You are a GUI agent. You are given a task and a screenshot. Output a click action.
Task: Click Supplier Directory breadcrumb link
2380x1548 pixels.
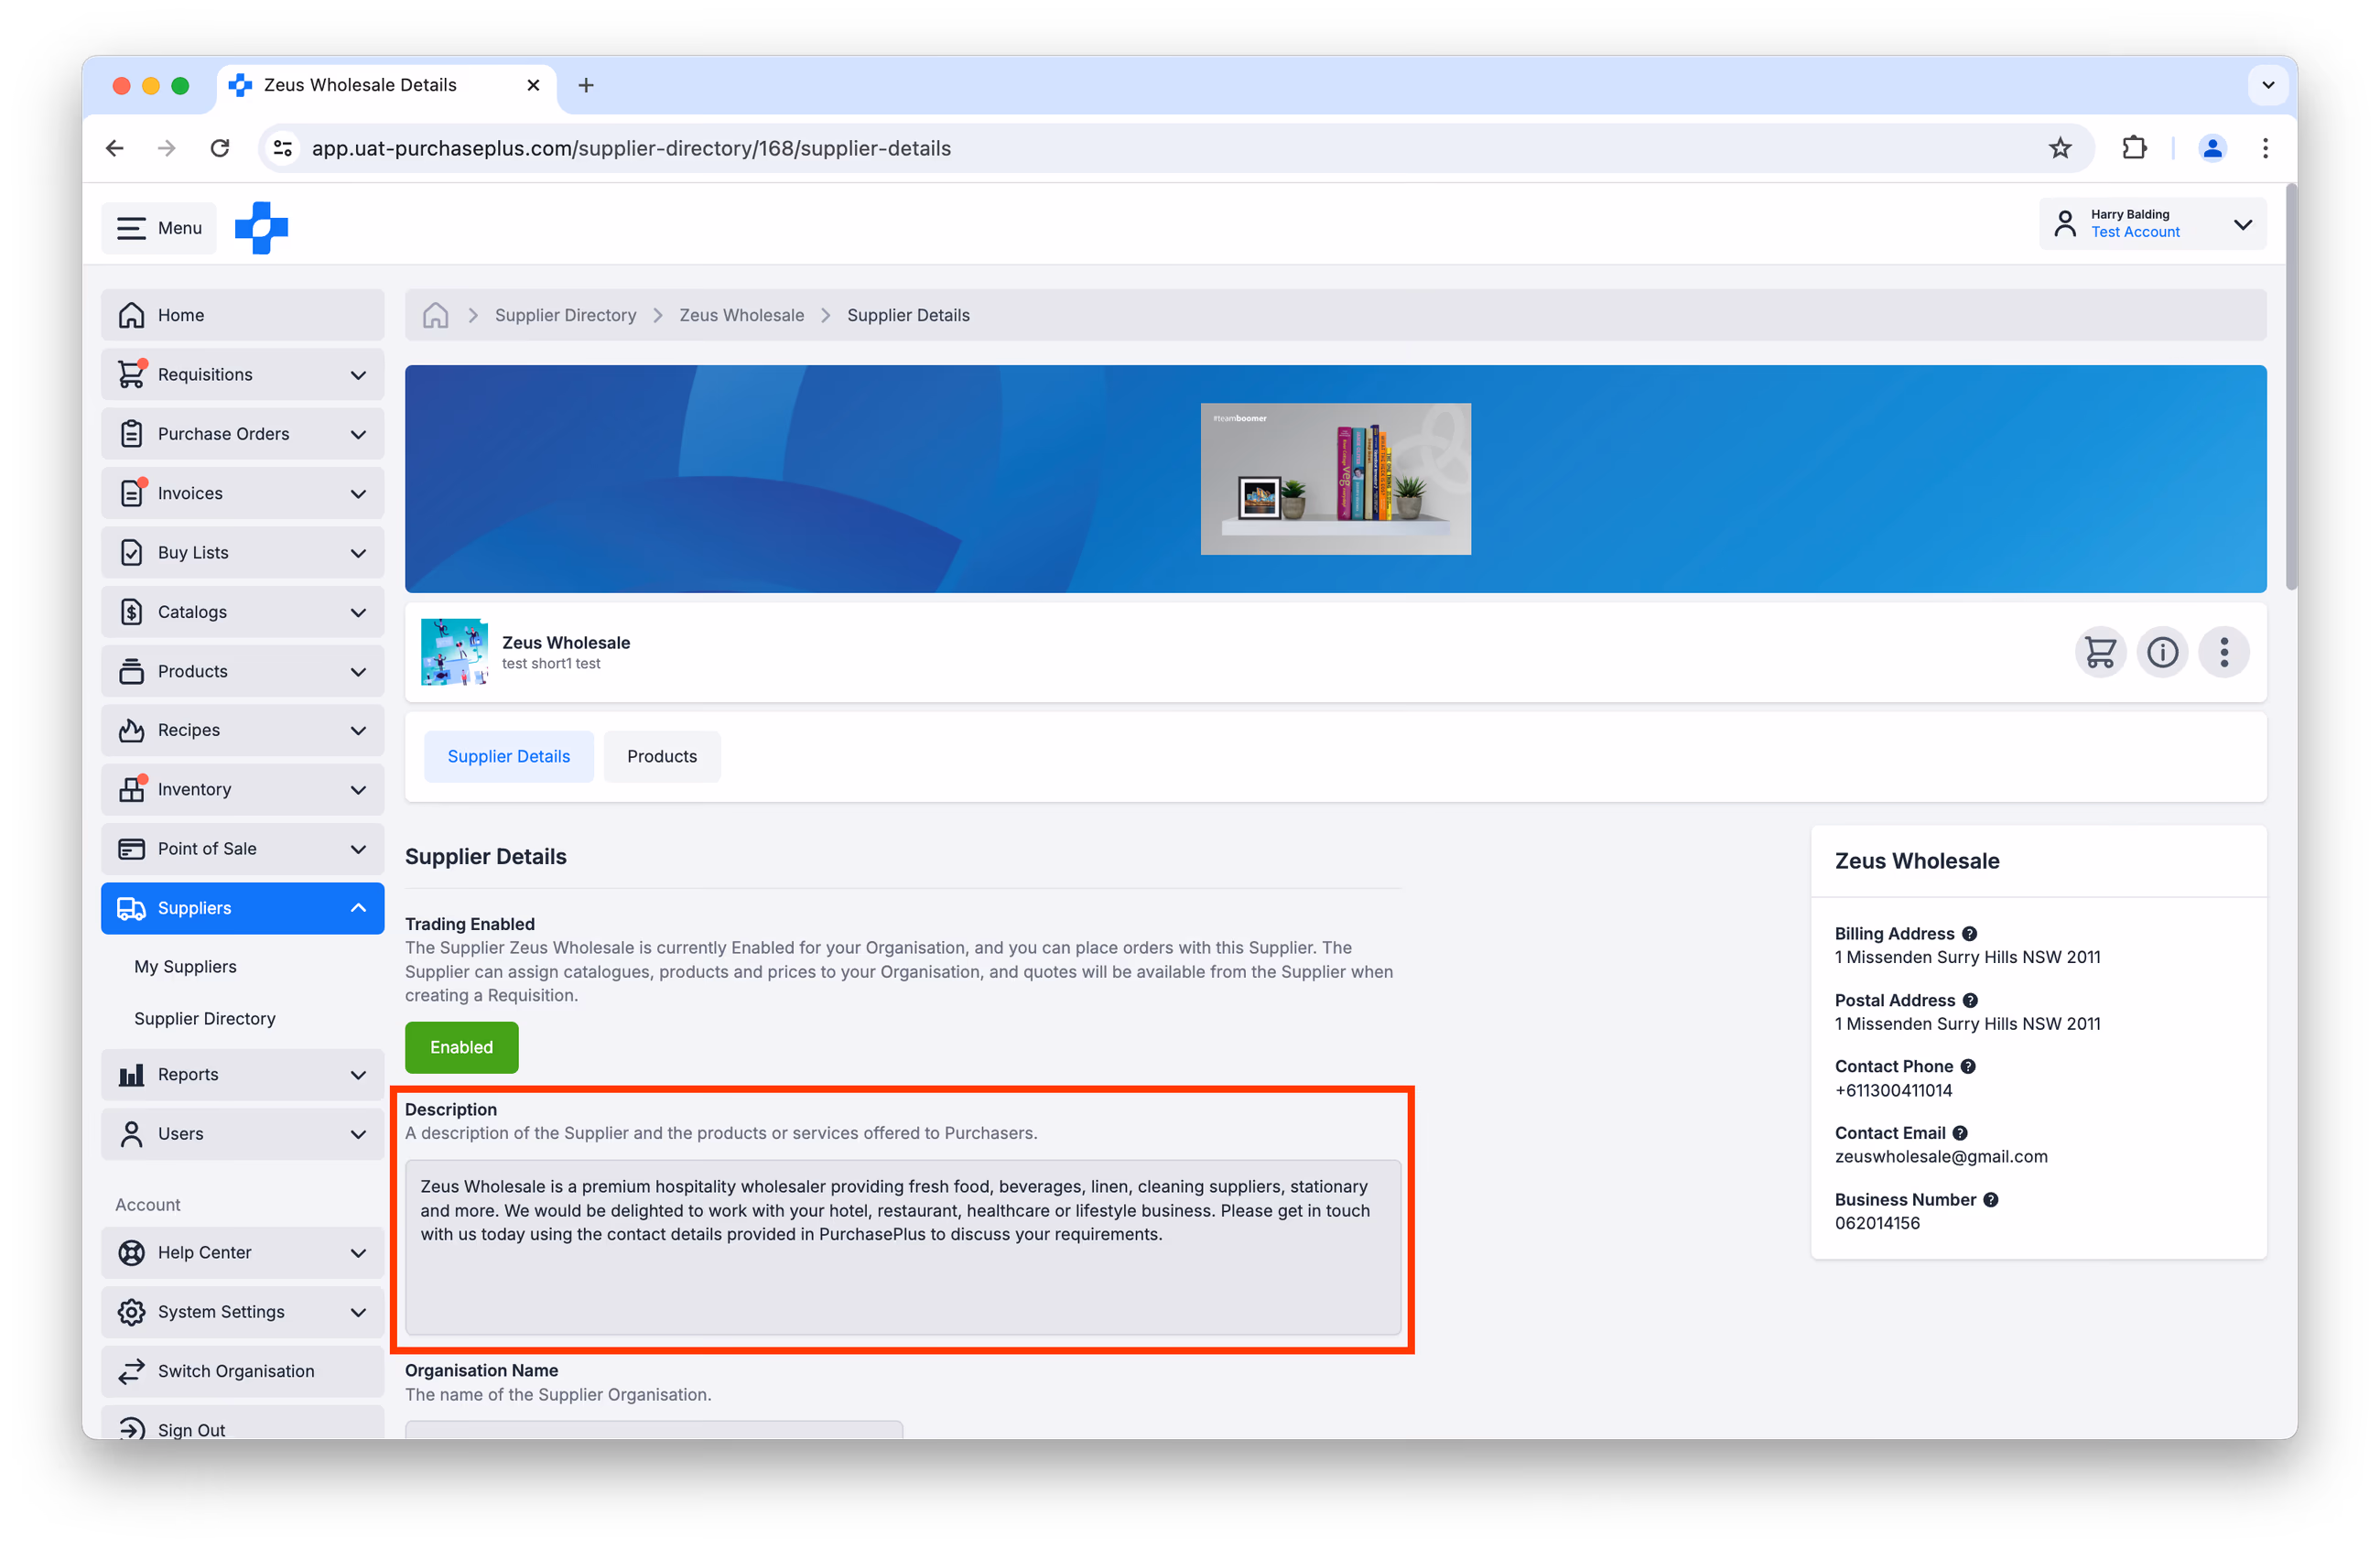pos(565,315)
